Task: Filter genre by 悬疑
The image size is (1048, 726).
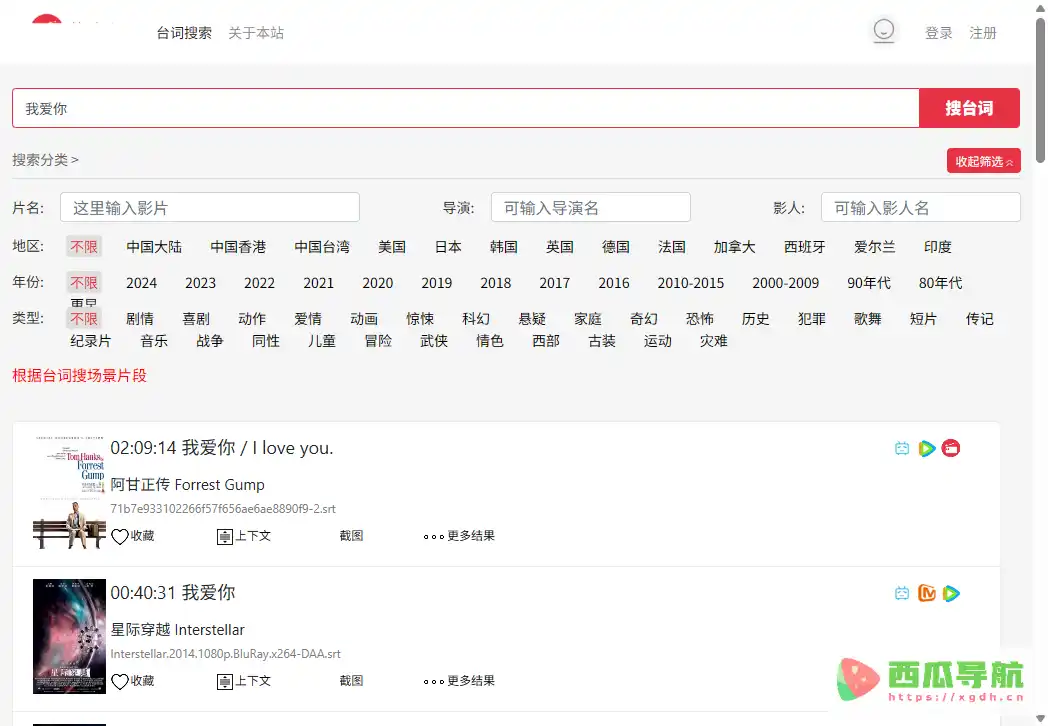Action: (532, 319)
